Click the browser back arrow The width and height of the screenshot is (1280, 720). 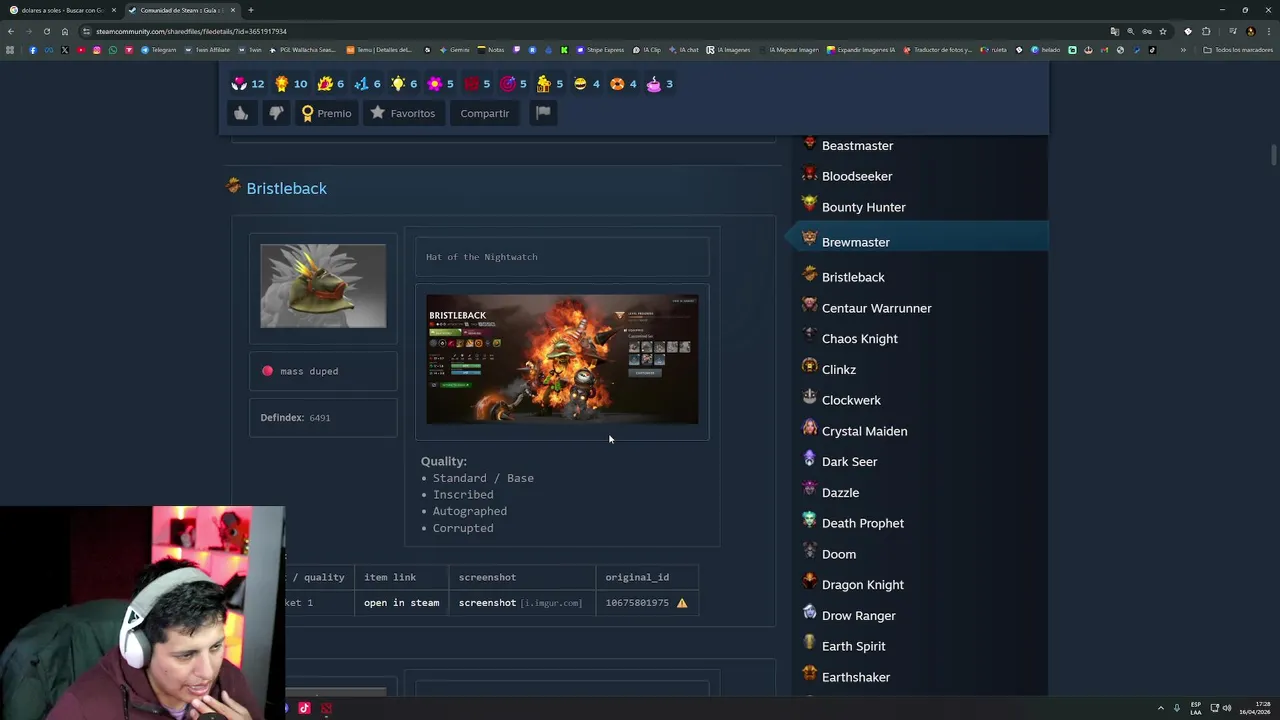[x=11, y=31]
